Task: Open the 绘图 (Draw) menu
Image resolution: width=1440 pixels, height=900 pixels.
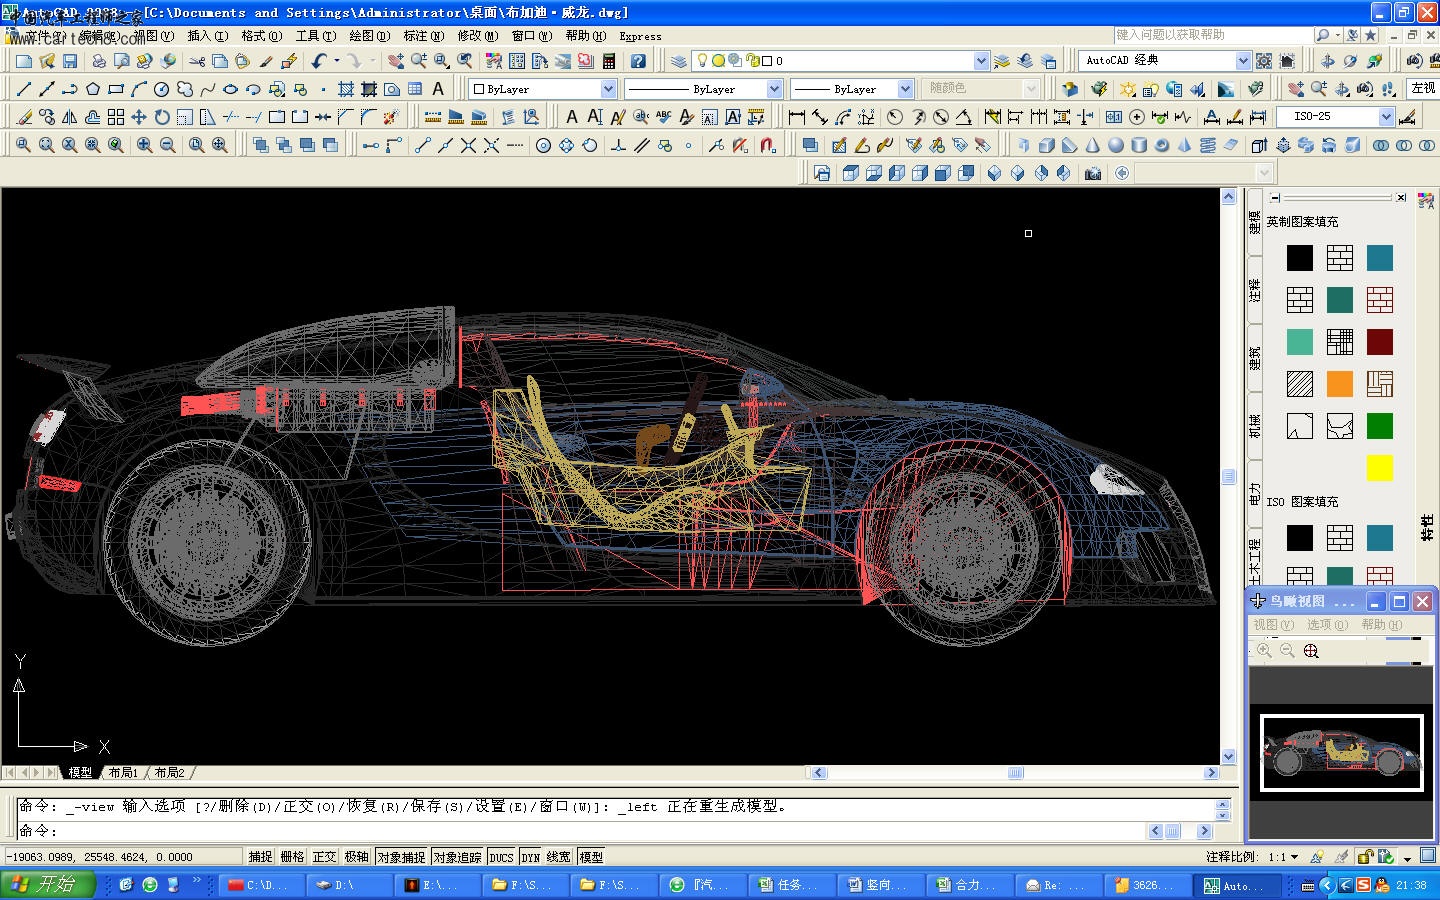Action: (370, 36)
